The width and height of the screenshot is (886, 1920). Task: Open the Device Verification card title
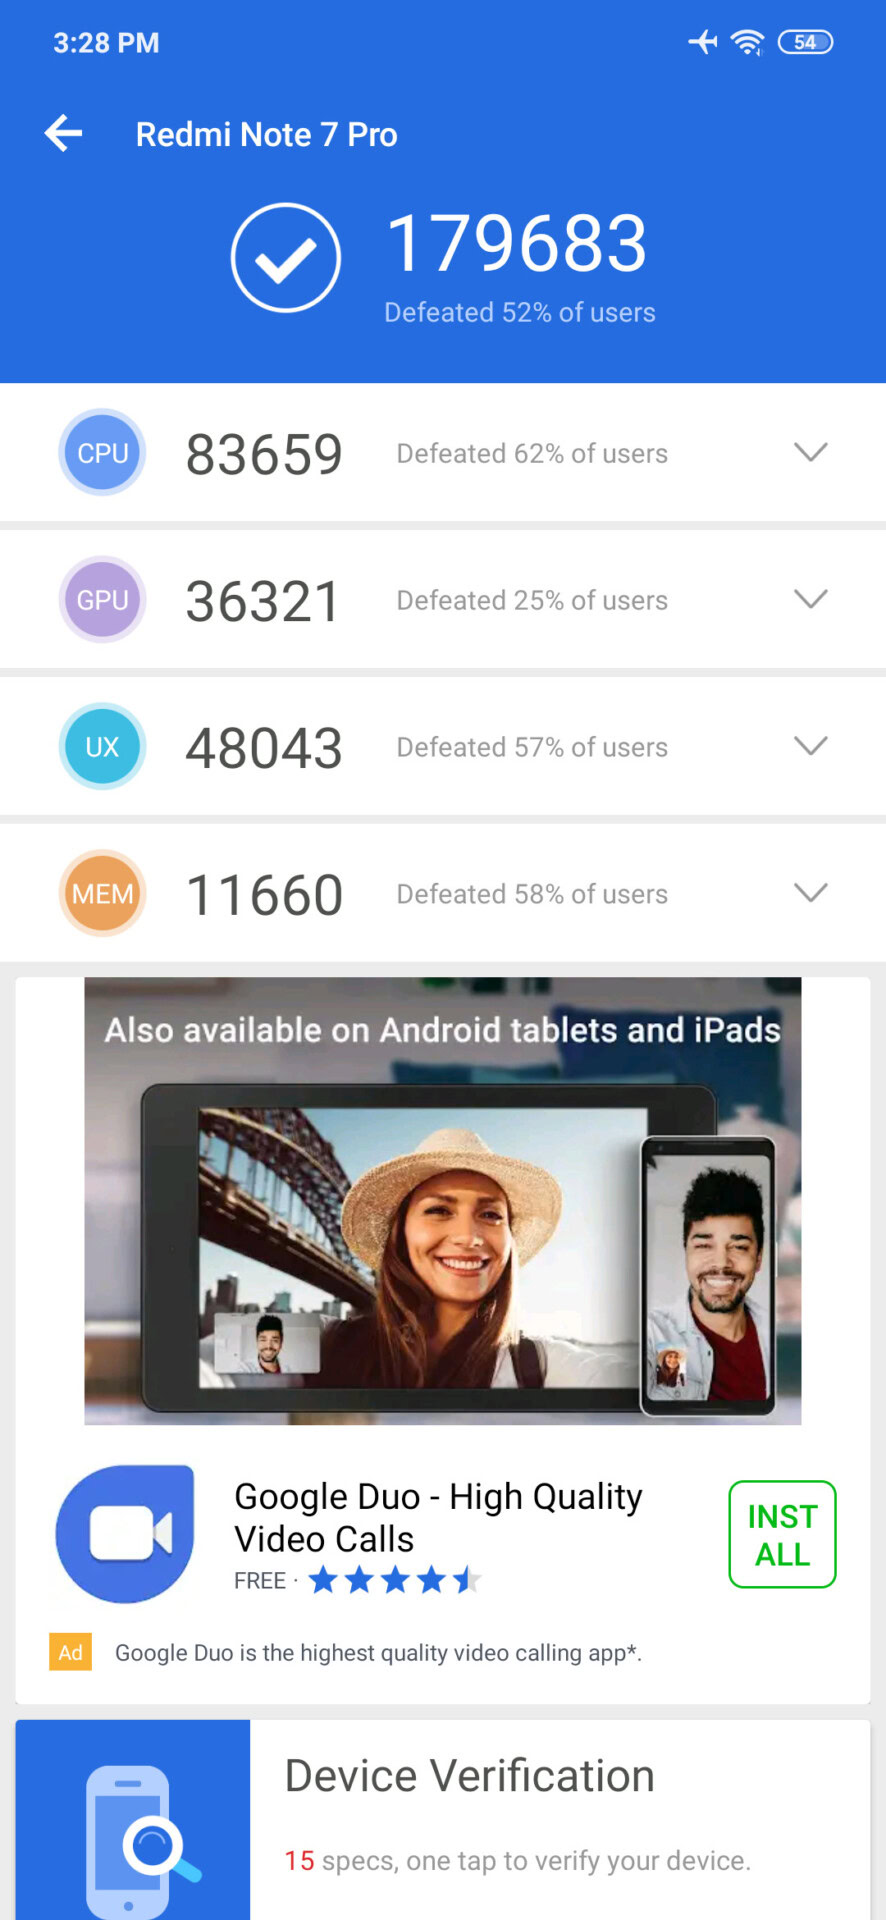470,1777
